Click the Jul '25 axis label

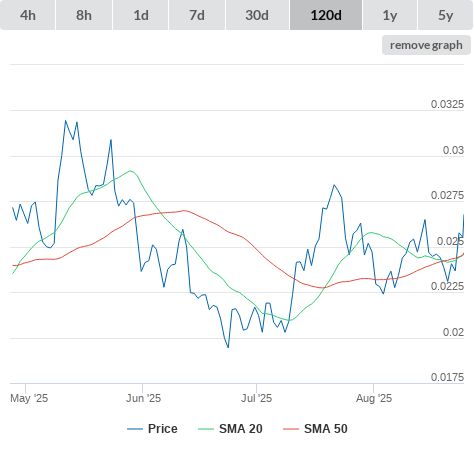[x=256, y=398]
